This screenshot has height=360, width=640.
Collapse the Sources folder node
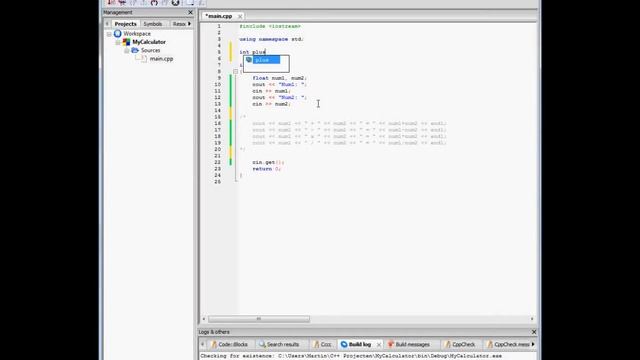(x=127, y=51)
